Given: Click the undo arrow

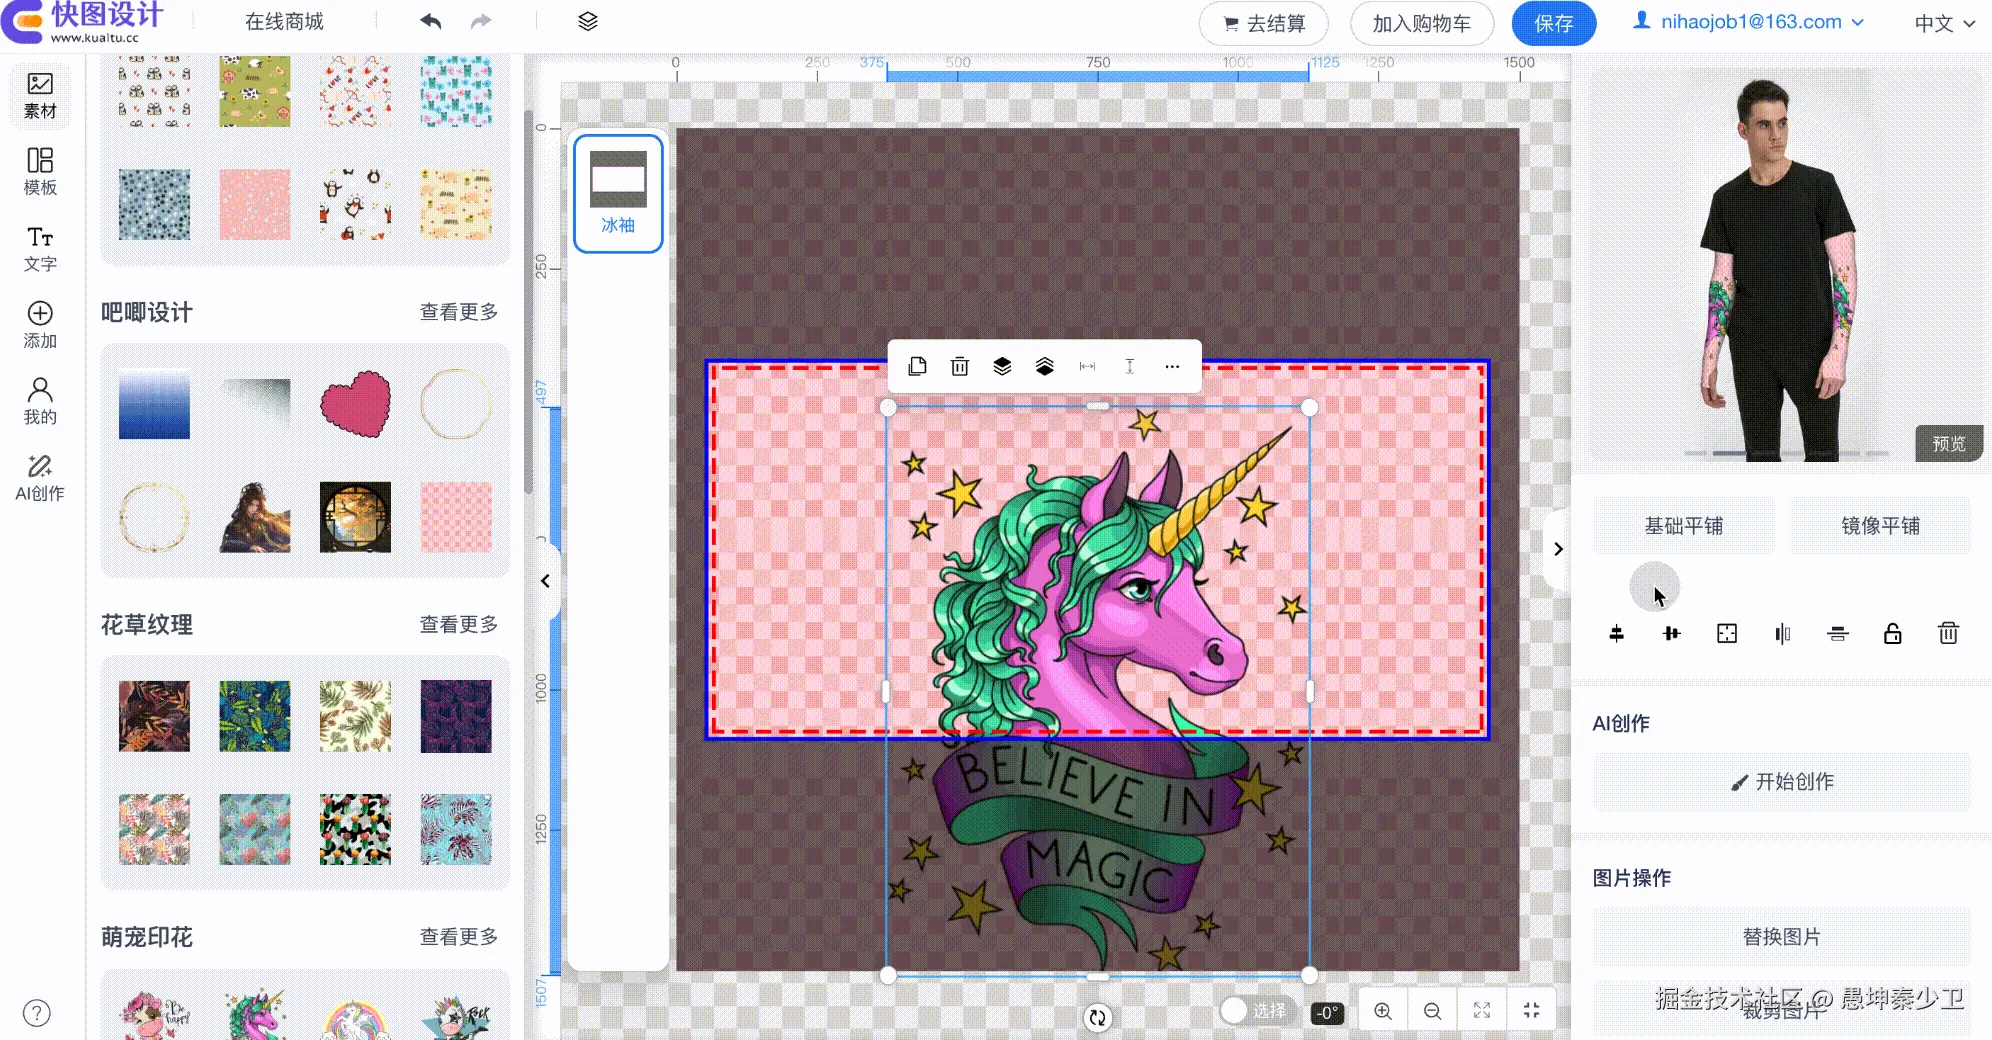Looking at the screenshot, I should pos(431,22).
